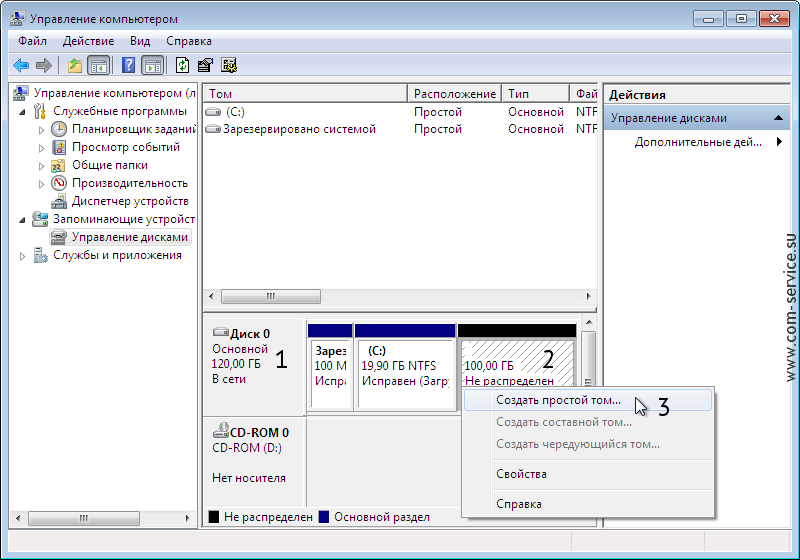800x560 pixels.
Task: Click the Том column header
Action: pos(305,93)
